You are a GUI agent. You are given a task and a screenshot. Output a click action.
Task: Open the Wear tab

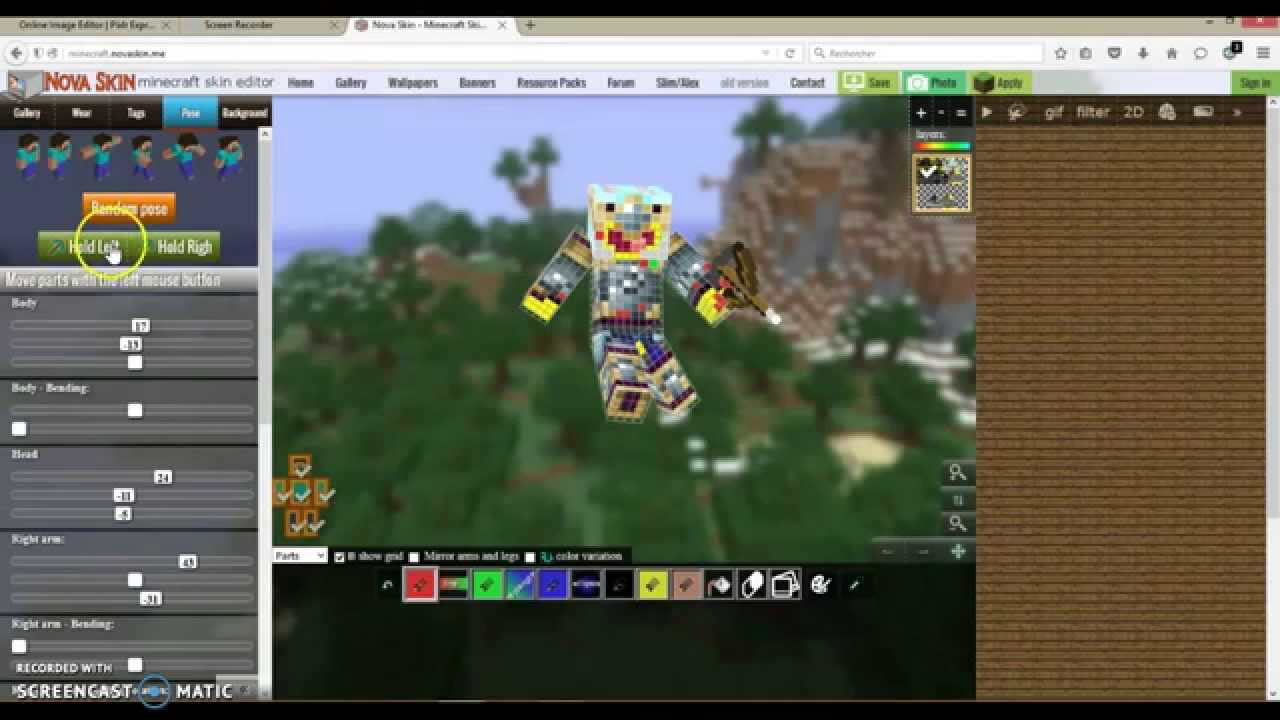click(x=82, y=113)
